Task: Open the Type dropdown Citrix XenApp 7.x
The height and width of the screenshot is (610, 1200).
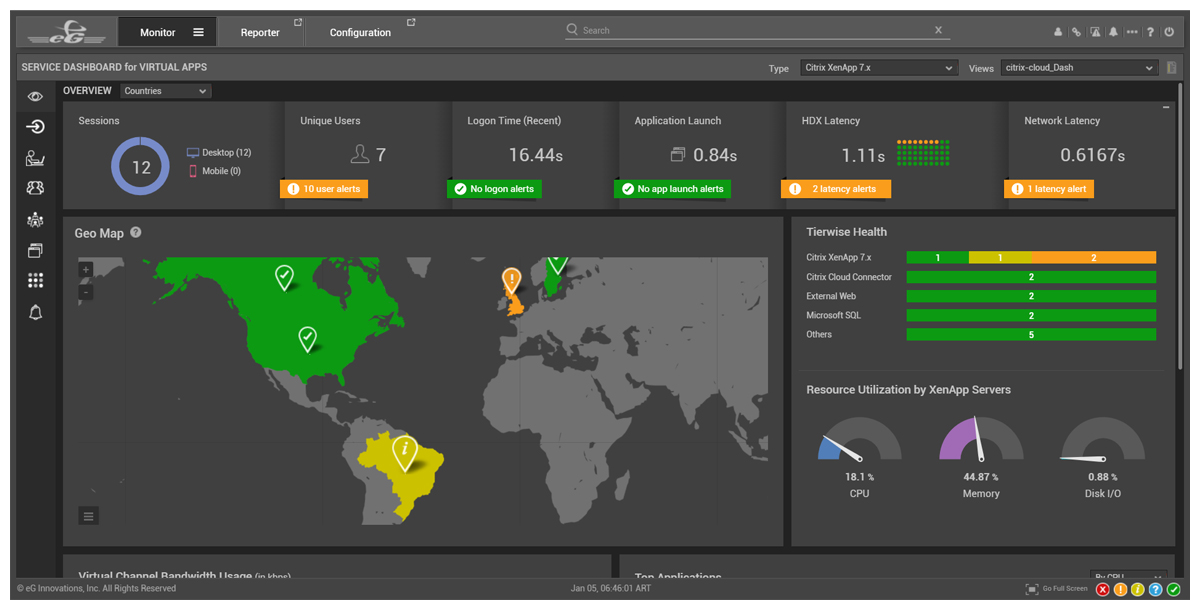Action: tap(878, 68)
